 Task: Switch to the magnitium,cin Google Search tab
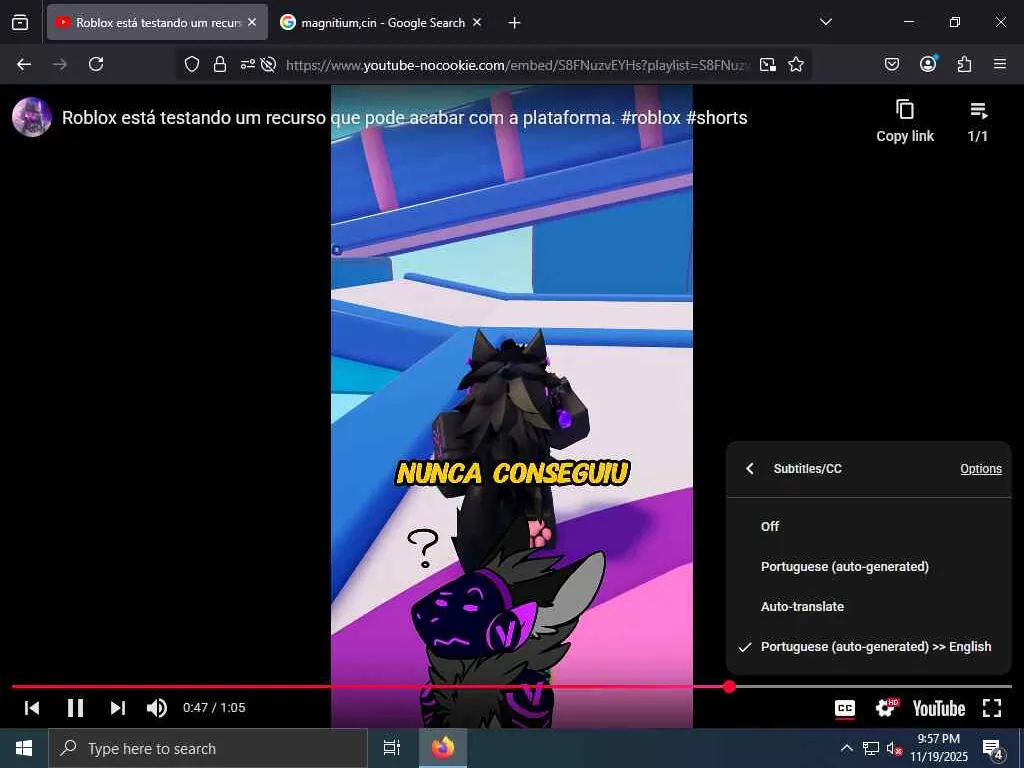pyautogui.click(x=382, y=22)
